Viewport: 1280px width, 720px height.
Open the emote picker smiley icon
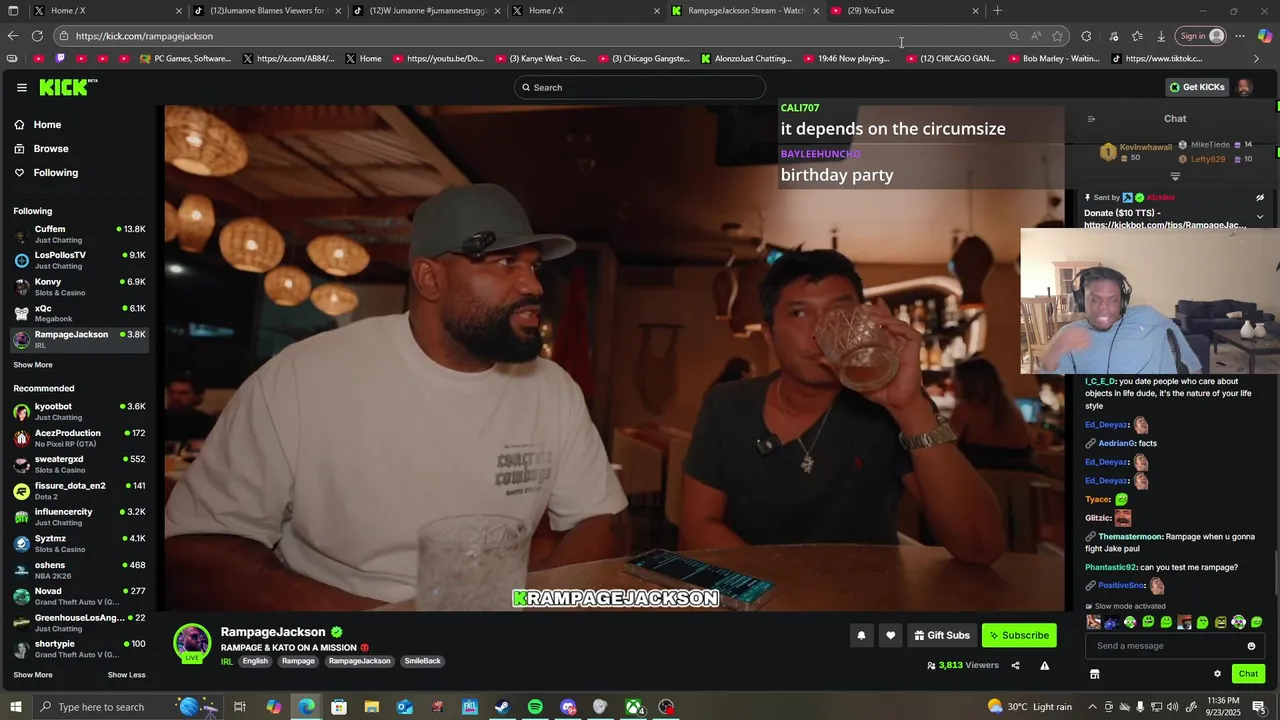click(x=1251, y=646)
